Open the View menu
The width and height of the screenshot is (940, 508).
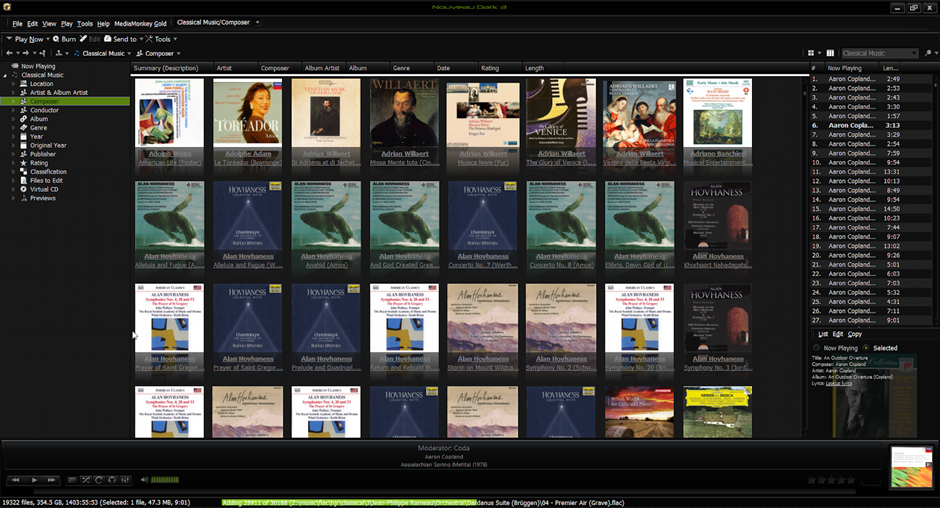pos(49,23)
